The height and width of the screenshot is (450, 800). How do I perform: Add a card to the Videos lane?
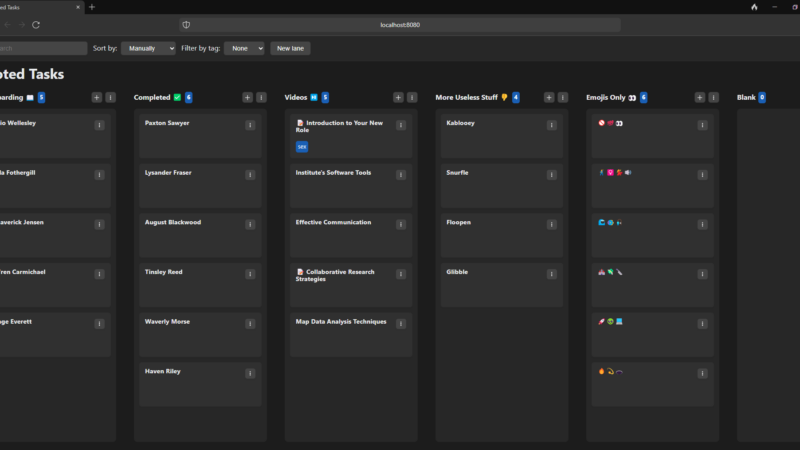tap(398, 97)
